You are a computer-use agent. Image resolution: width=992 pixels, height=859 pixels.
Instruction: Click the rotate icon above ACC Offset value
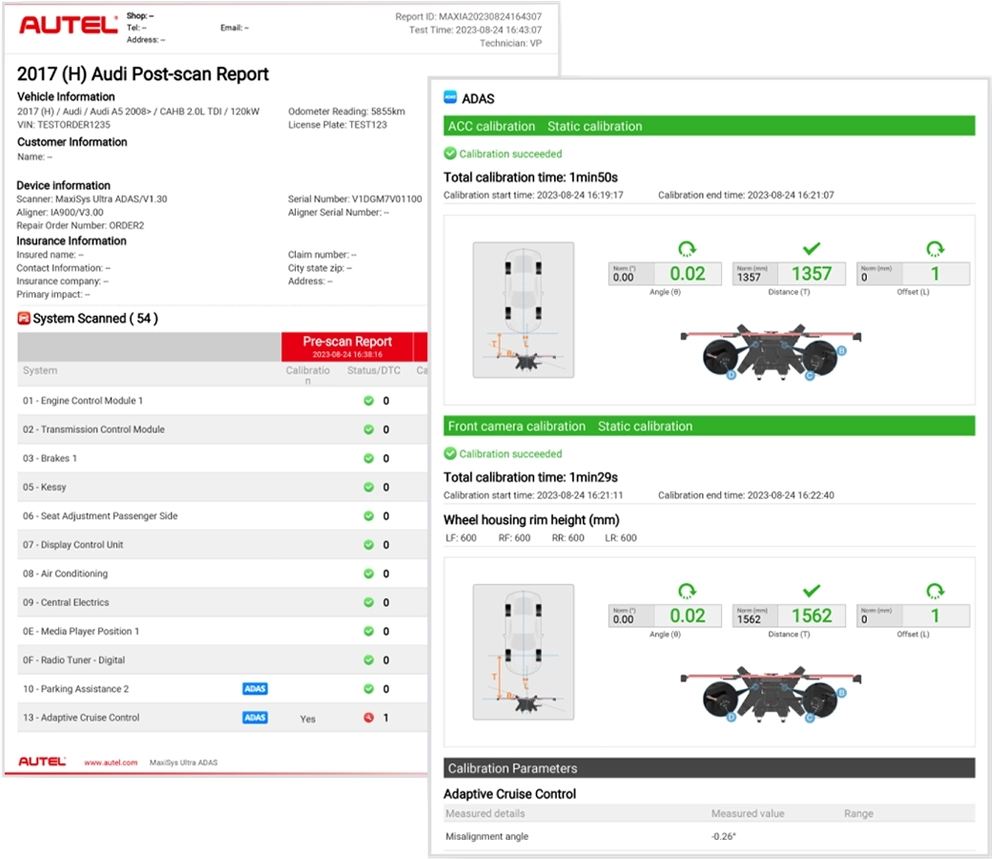935,249
